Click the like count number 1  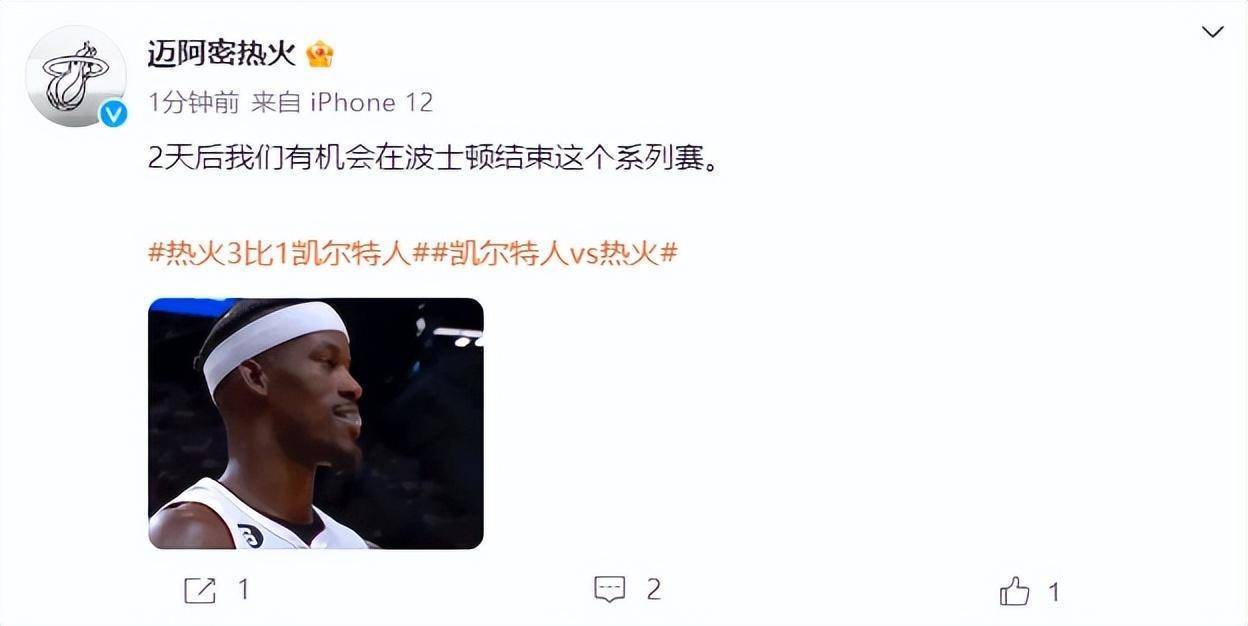coord(1053,592)
